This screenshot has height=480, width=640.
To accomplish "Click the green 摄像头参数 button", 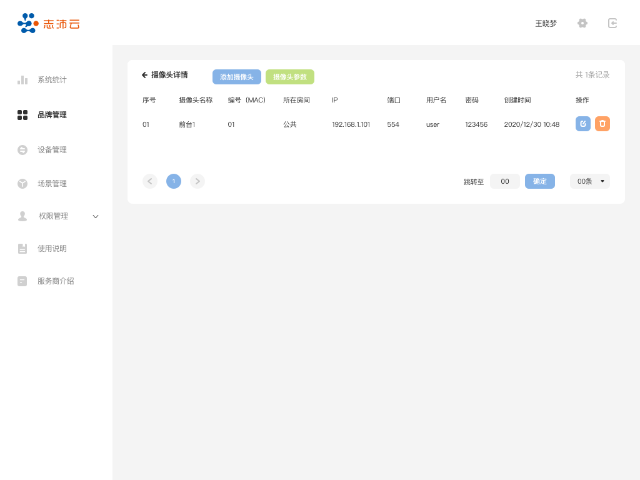I will pyautogui.click(x=289, y=76).
